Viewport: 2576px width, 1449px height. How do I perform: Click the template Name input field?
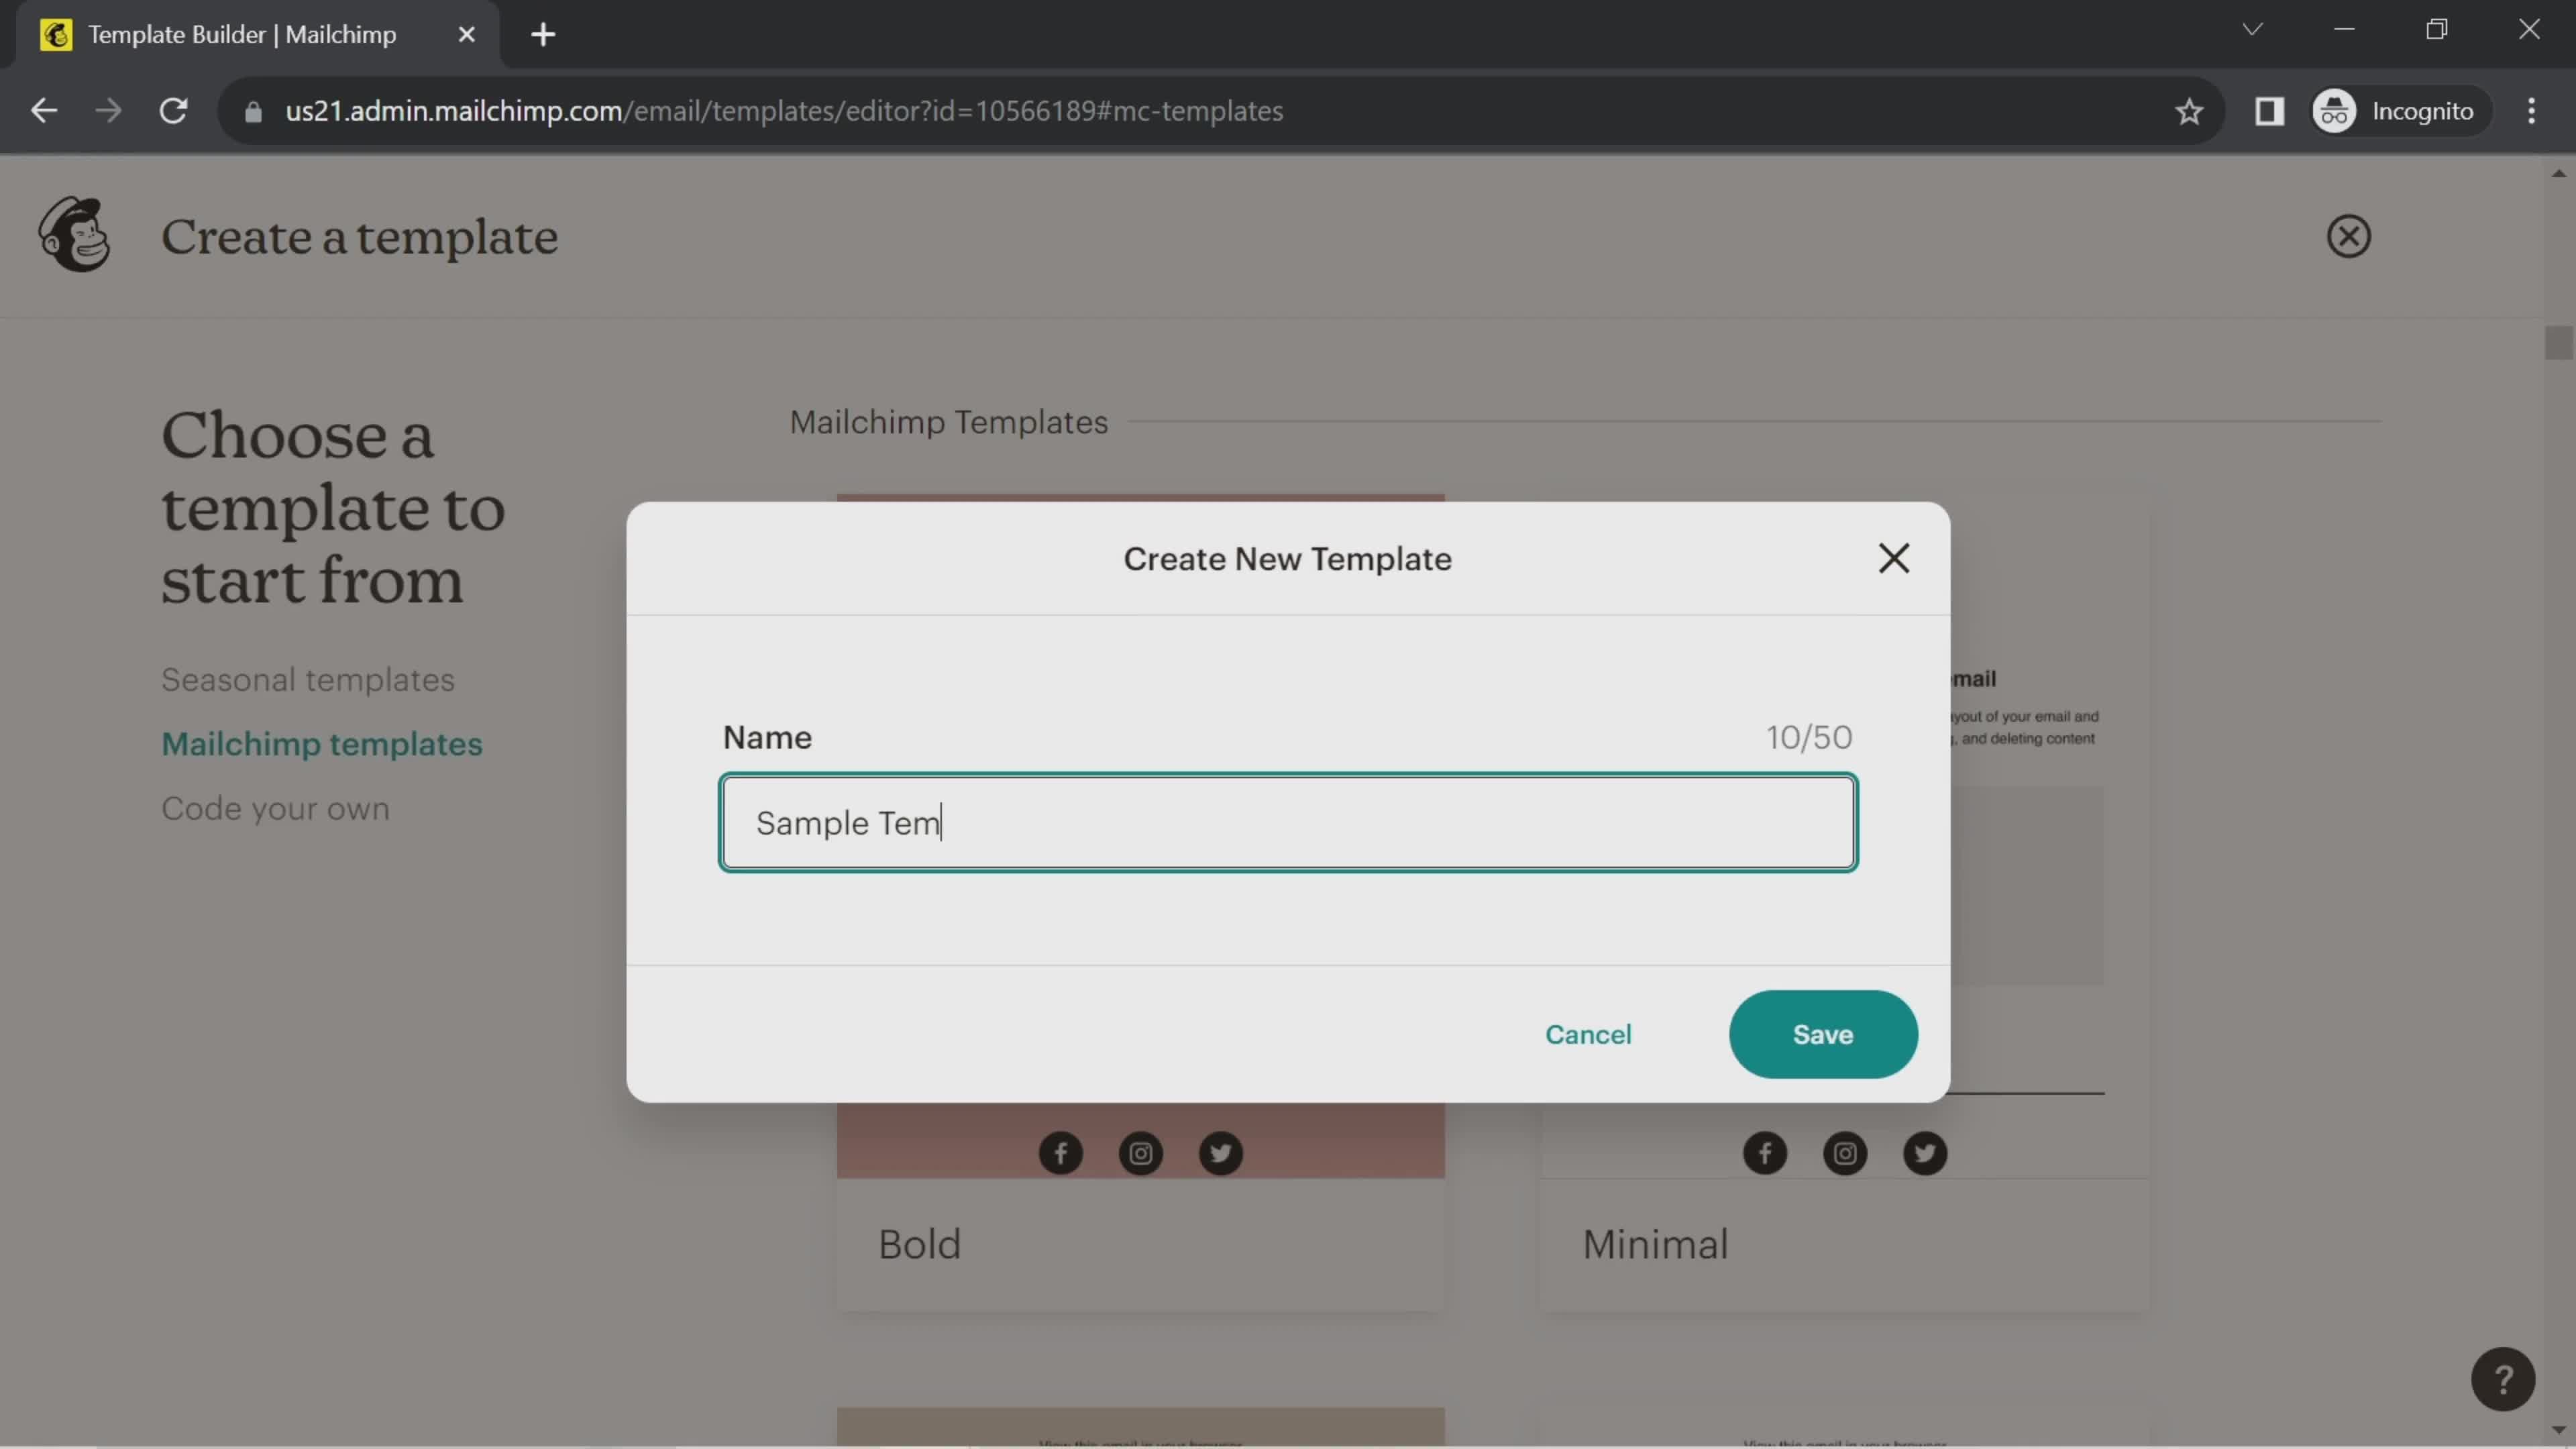point(1288,822)
